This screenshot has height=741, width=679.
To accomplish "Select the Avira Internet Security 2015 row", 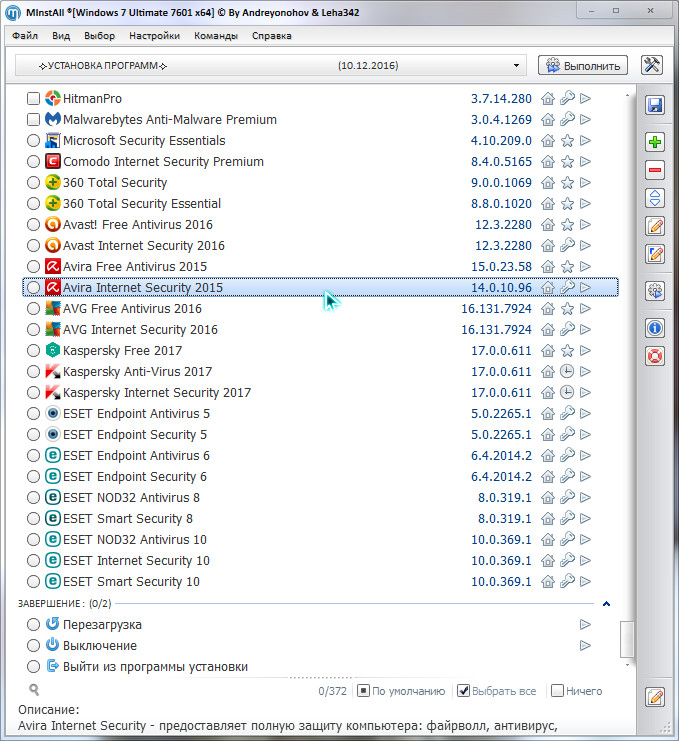I will [x=320, y=287].
